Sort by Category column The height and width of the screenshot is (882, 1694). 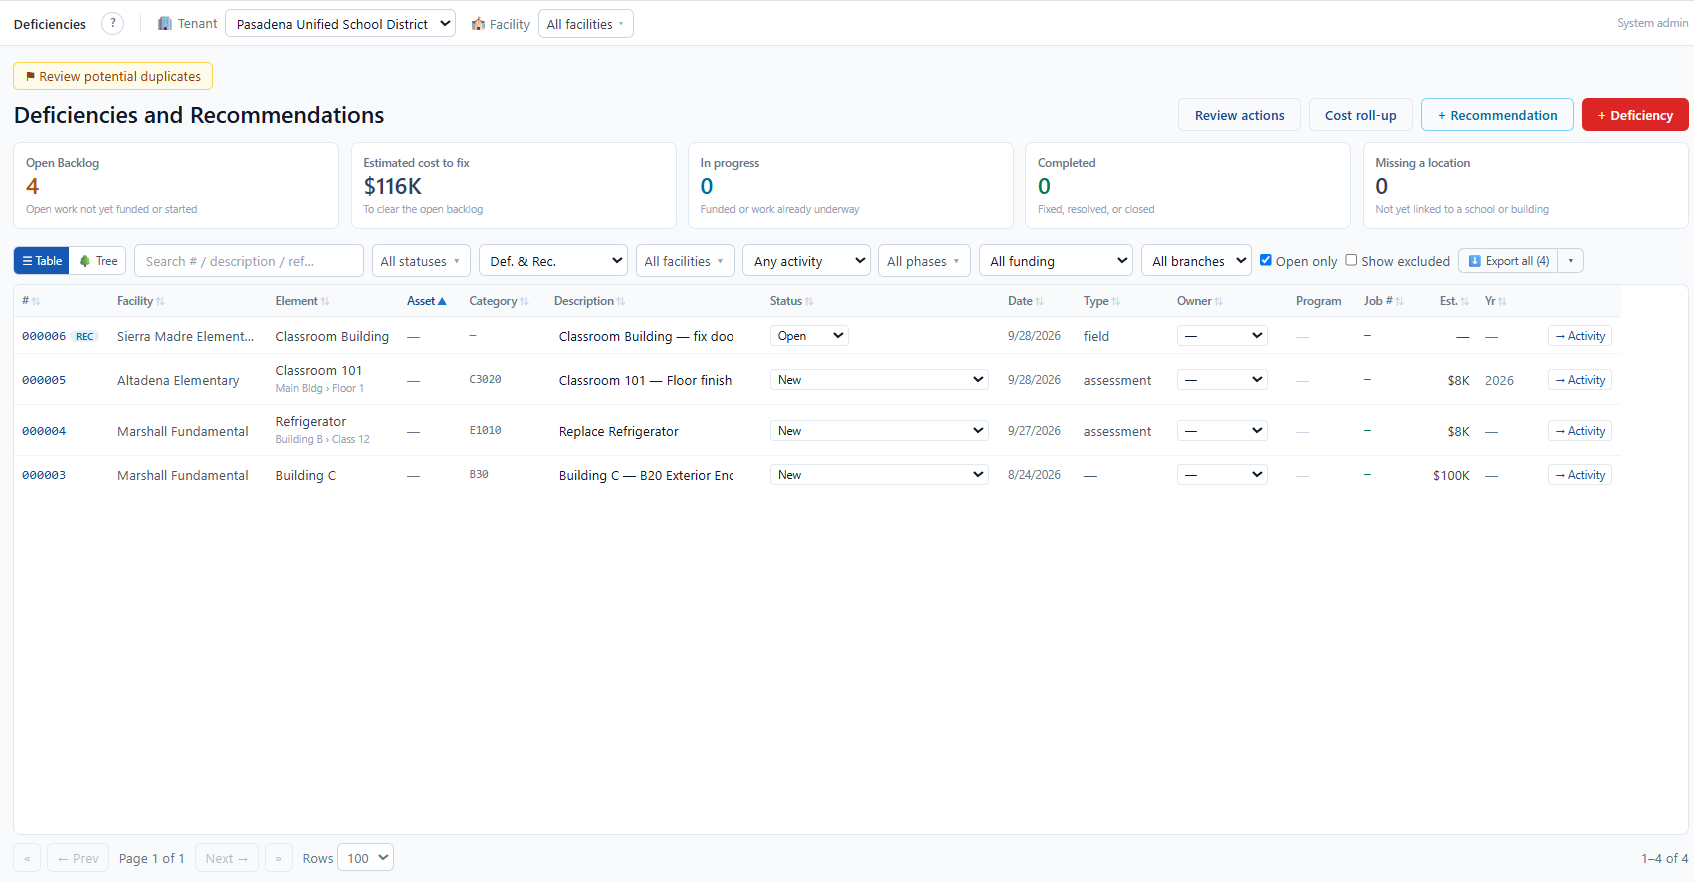(x=498, y=301)
